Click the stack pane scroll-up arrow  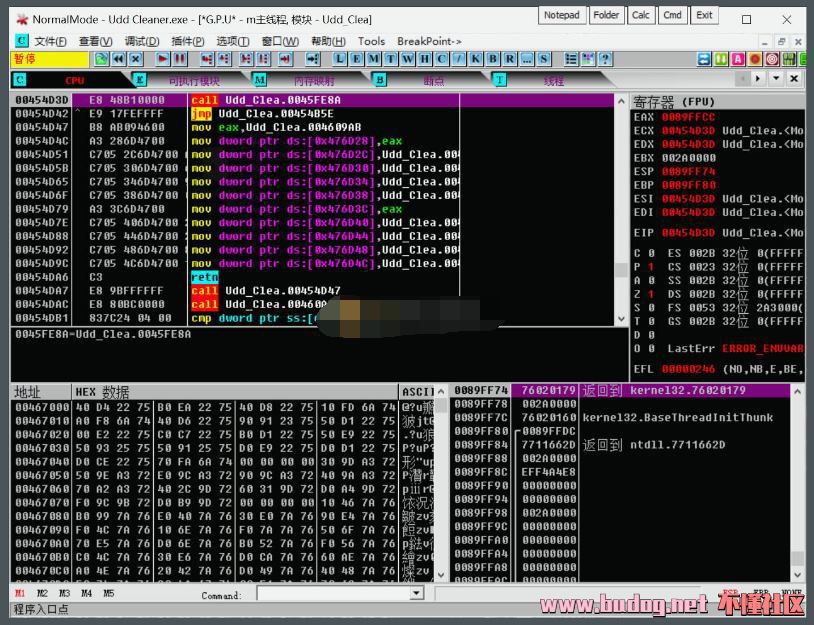click(x=798, y=391)
